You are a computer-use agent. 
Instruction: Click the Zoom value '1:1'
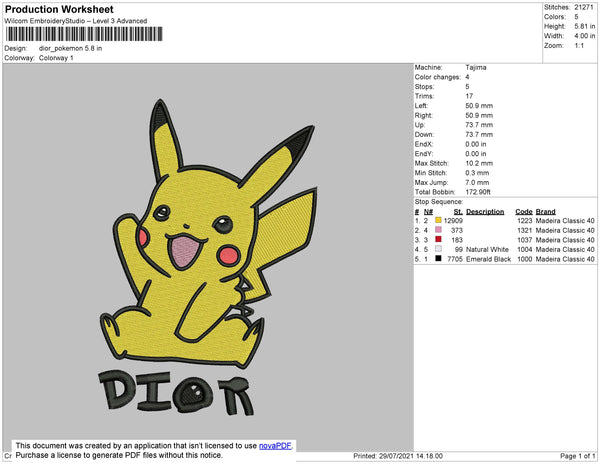click(579, 46)
